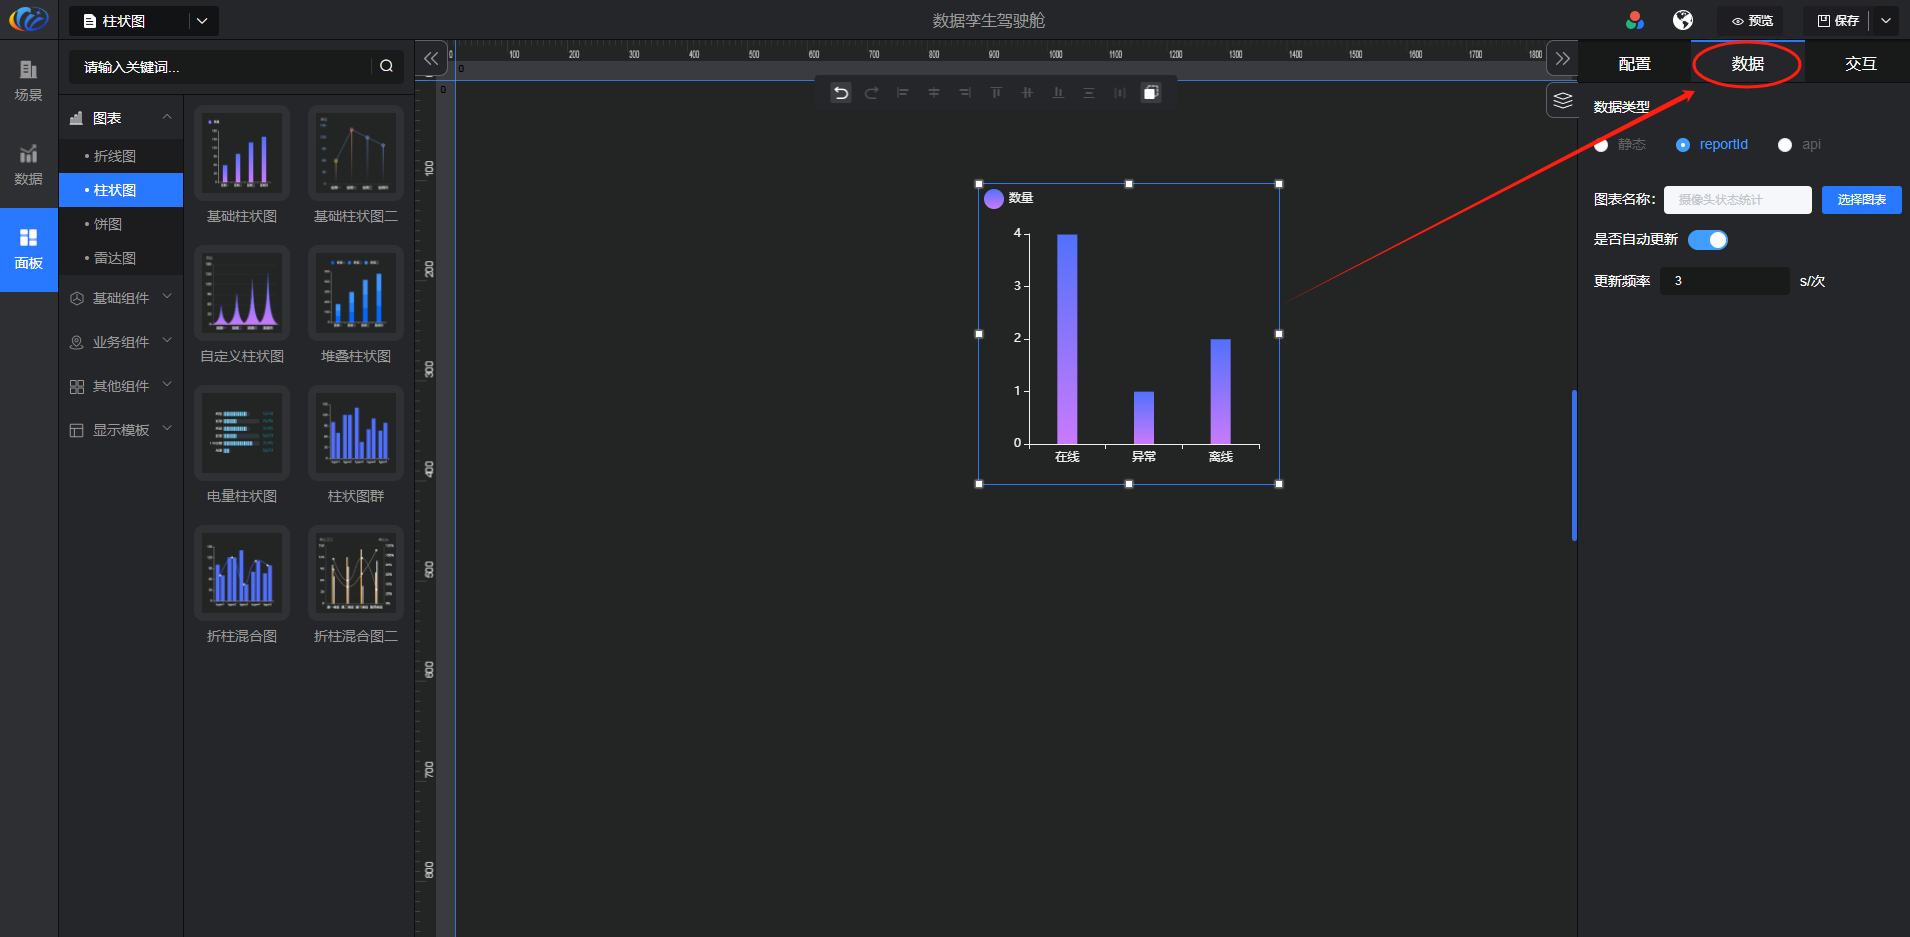Open the dropdown arrow next to 保存
This screenshot has height=937, width=1910.
pyautogui.click(x=1886, y=20)
